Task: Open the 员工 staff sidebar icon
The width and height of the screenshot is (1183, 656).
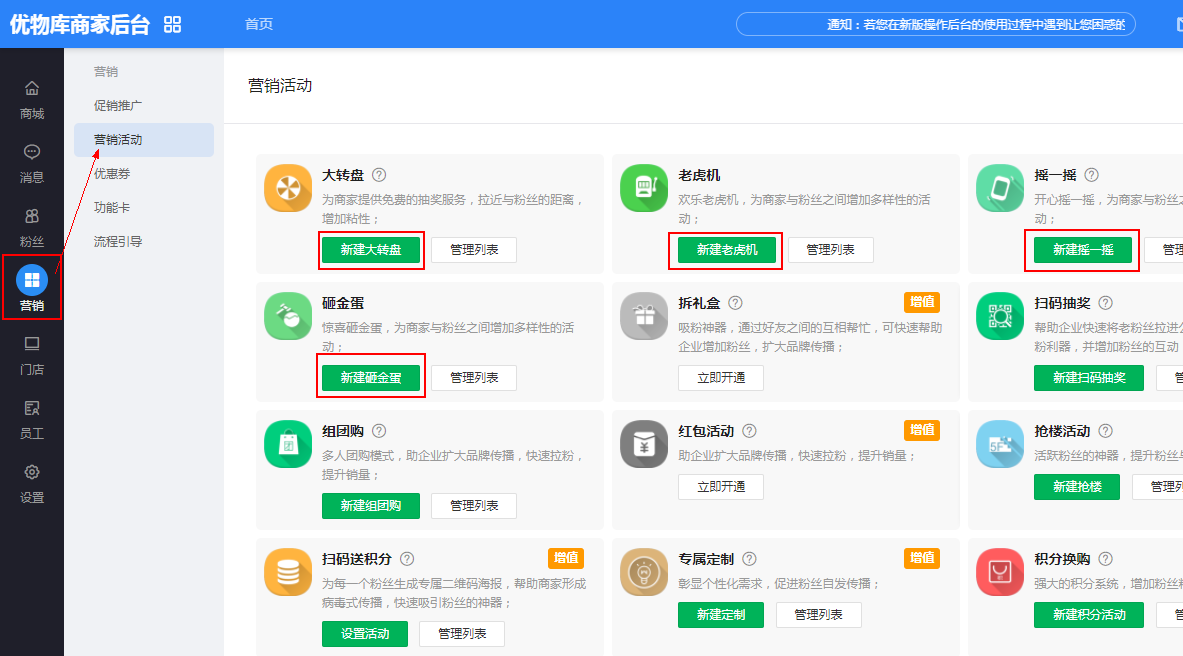Action: (x=32, y=408)
